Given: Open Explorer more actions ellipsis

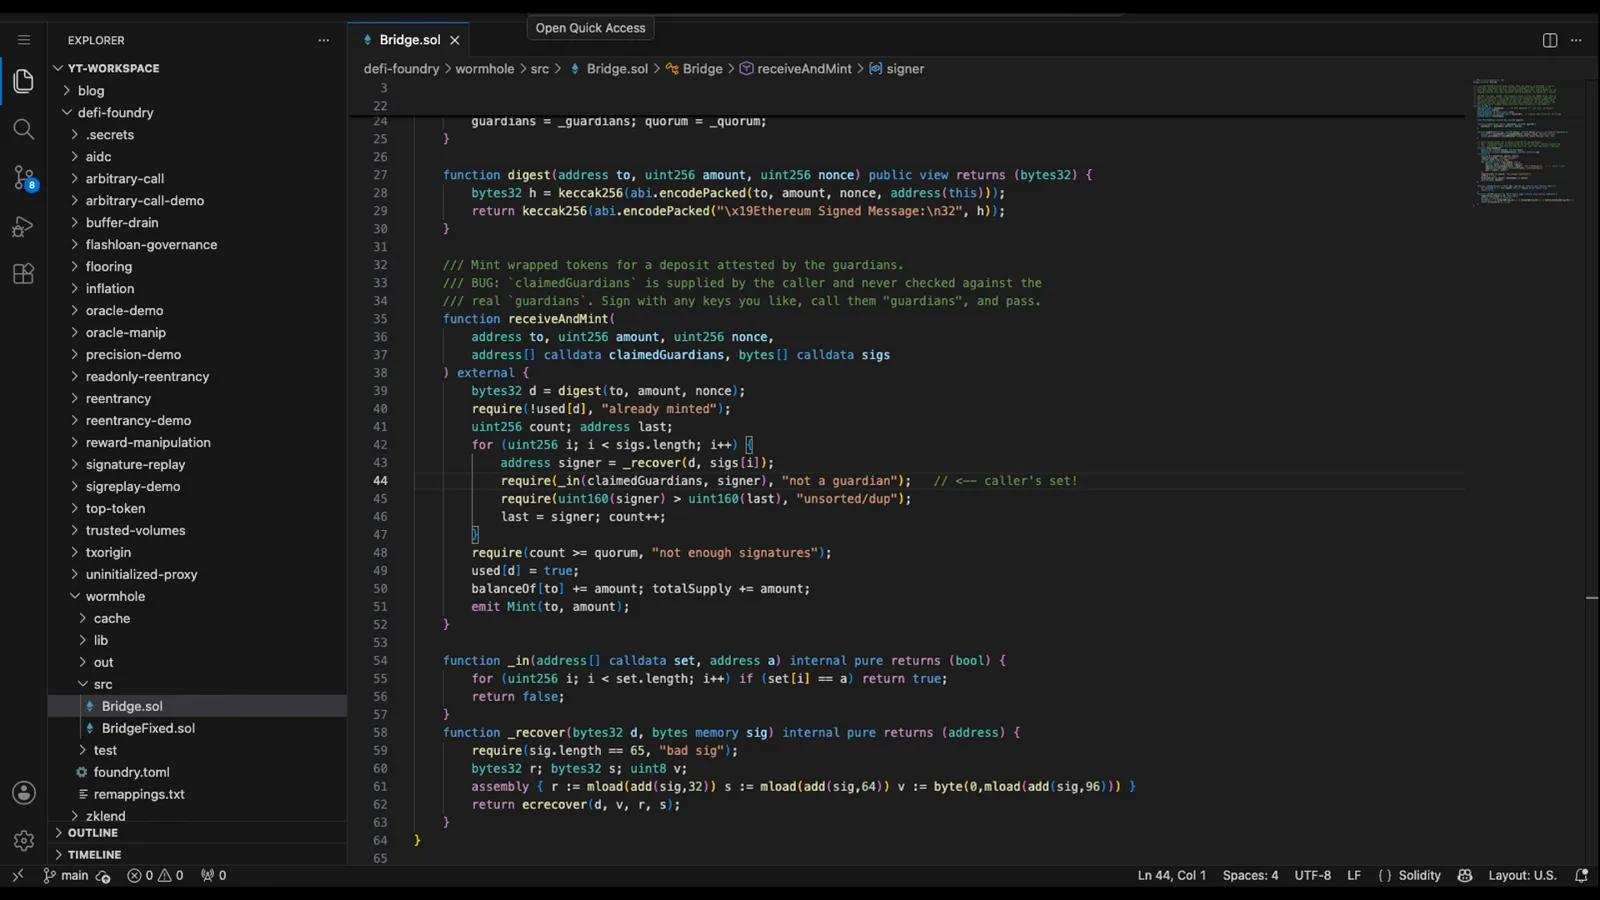Looking at the screenshot, I should [323, 40].
